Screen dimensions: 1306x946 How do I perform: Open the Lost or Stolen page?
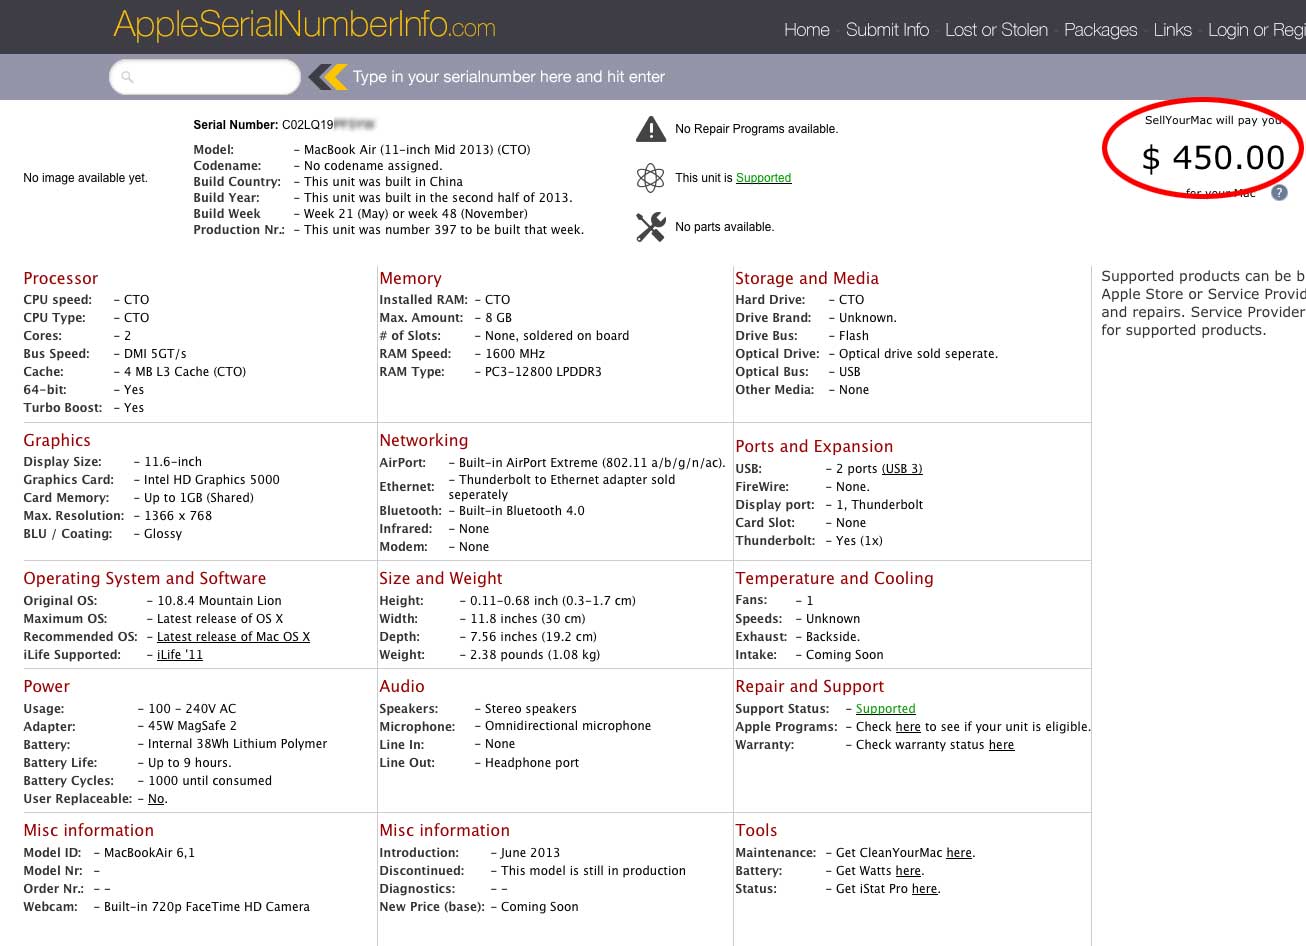[x=996, y=30]
